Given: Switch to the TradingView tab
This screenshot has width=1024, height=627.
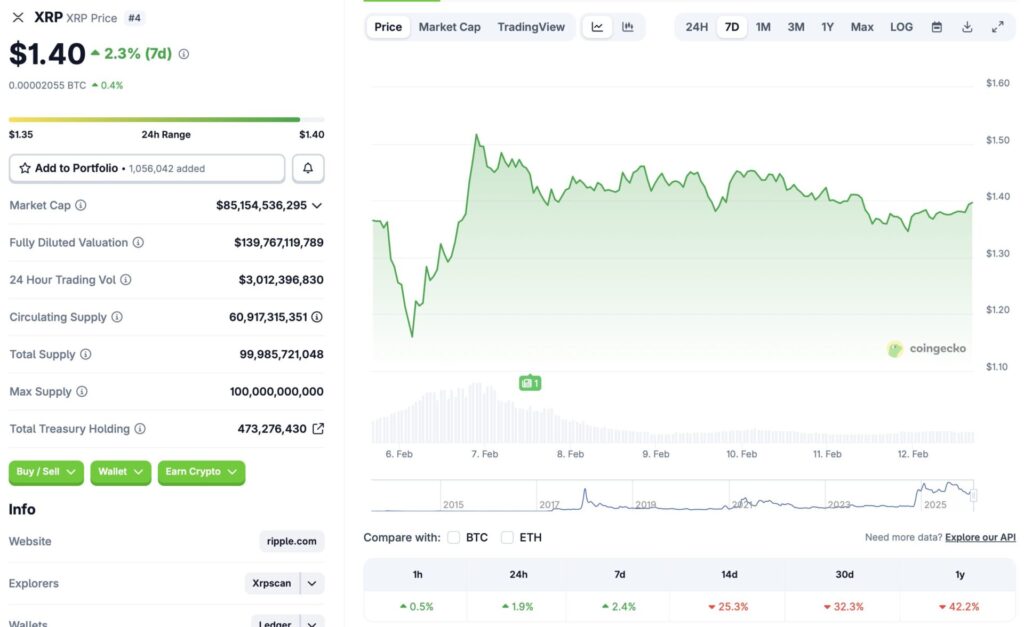Looking at the screenshot, I should (x=531, y=27).
